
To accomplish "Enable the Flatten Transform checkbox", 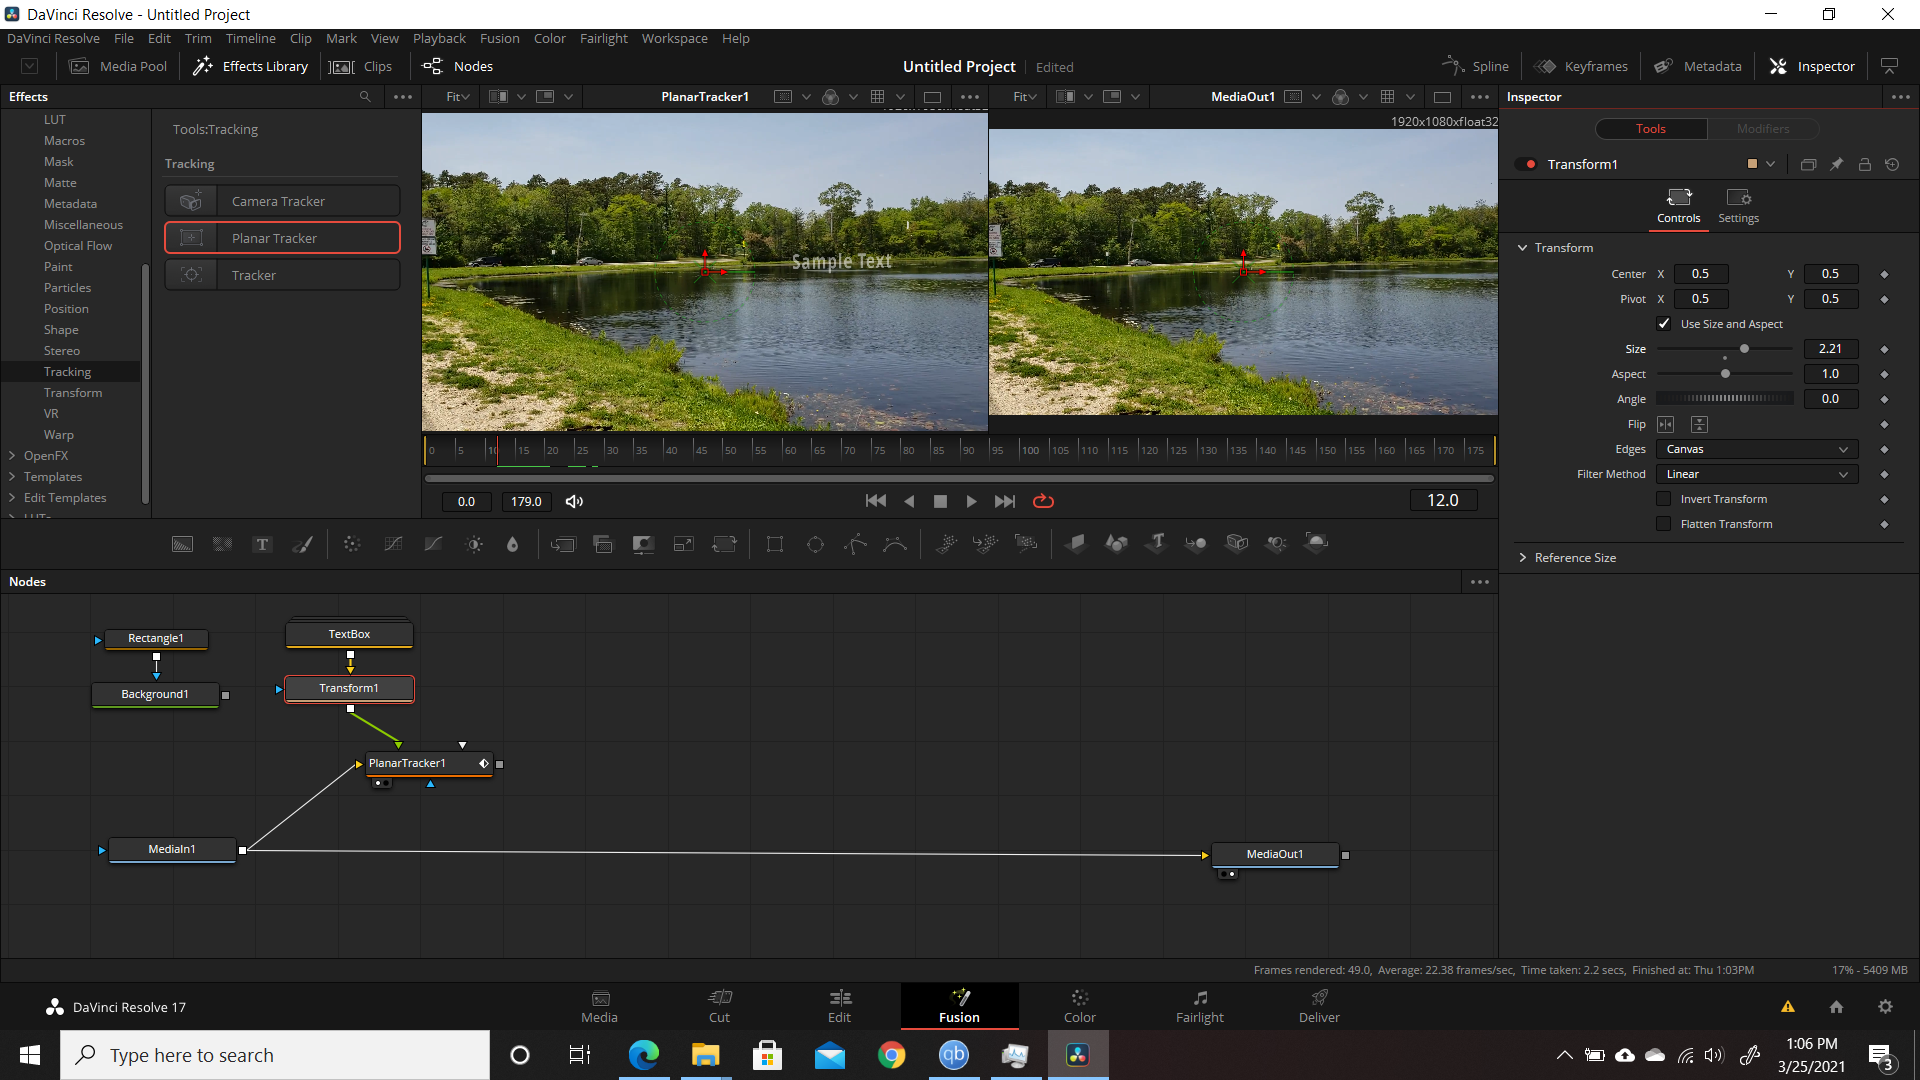I will tap(1664, 524).
